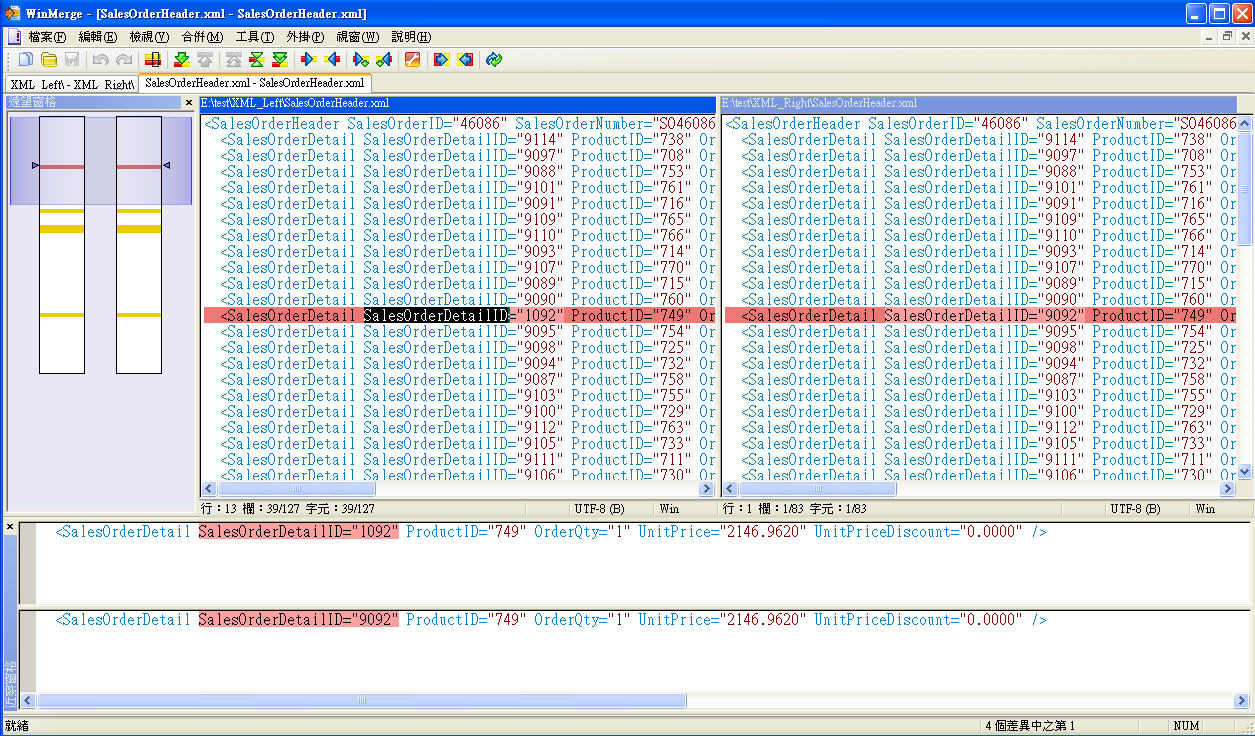The height and width of the screenshot is (736, 1255).
Task: Create a new blank document from toolbar
Action: [26, 60]
